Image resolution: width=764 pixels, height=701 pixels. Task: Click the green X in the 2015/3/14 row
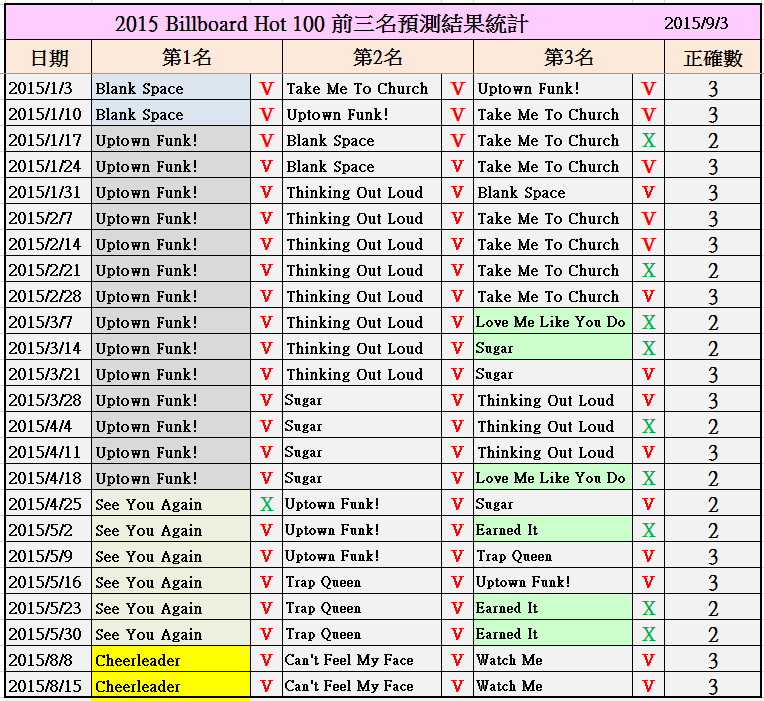click(x=649, y=348)
